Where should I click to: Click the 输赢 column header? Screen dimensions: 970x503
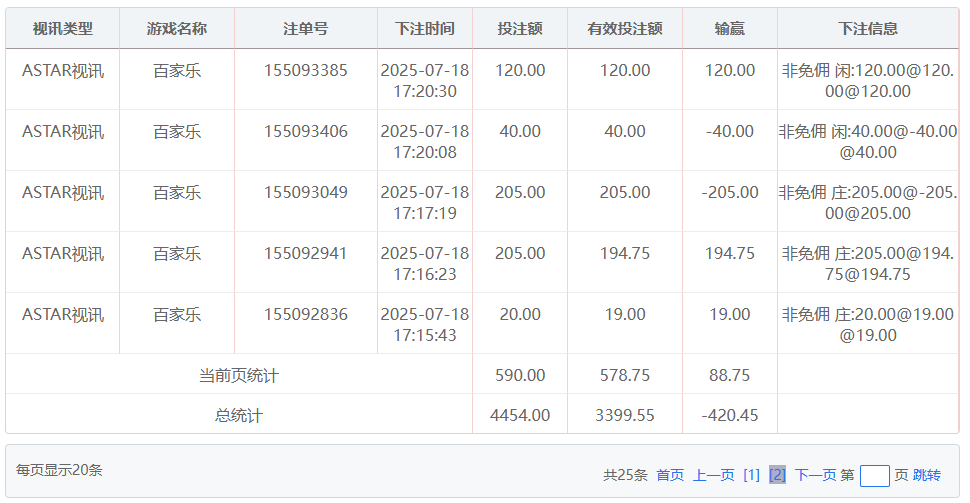click(729, 29)
